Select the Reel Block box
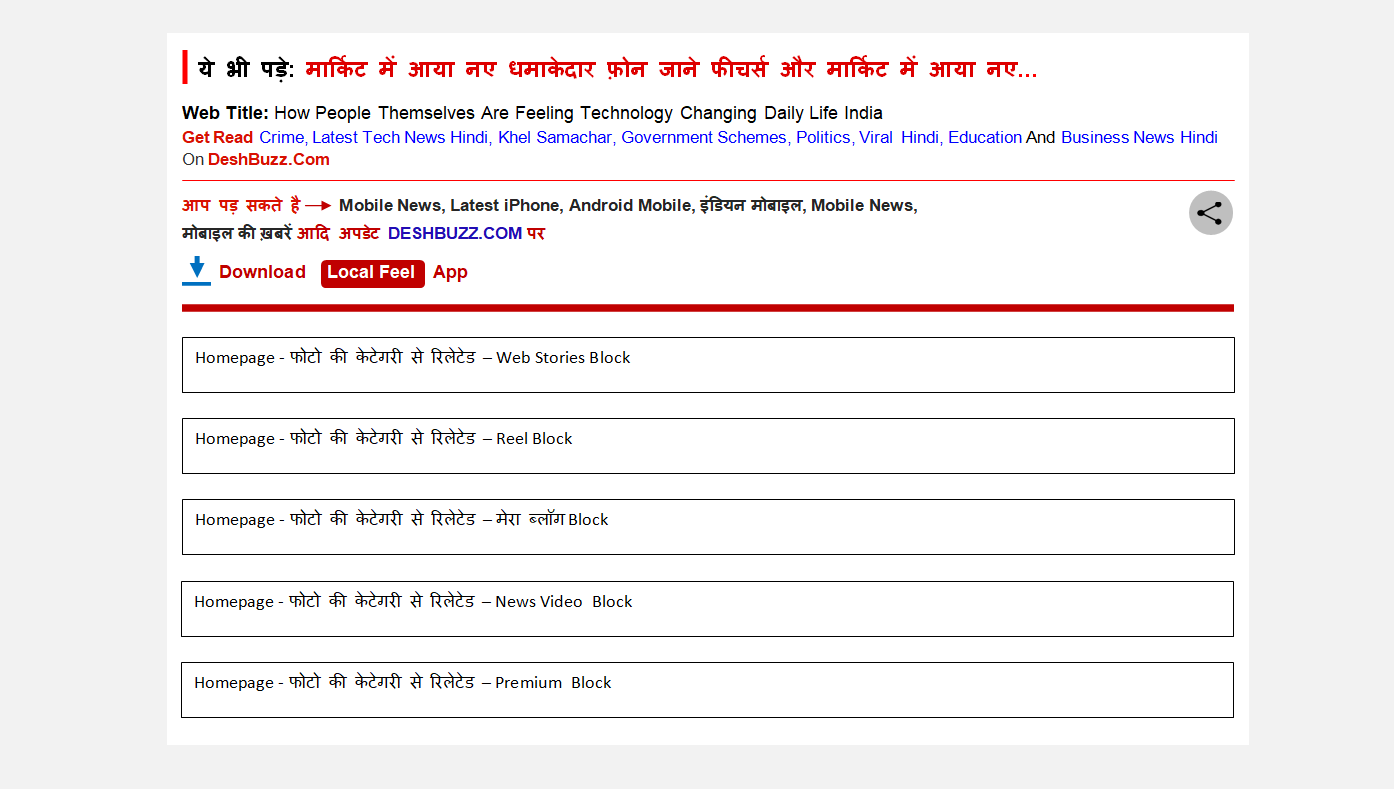This screenshot has height=789, width=1394. [x=707, y=446]
